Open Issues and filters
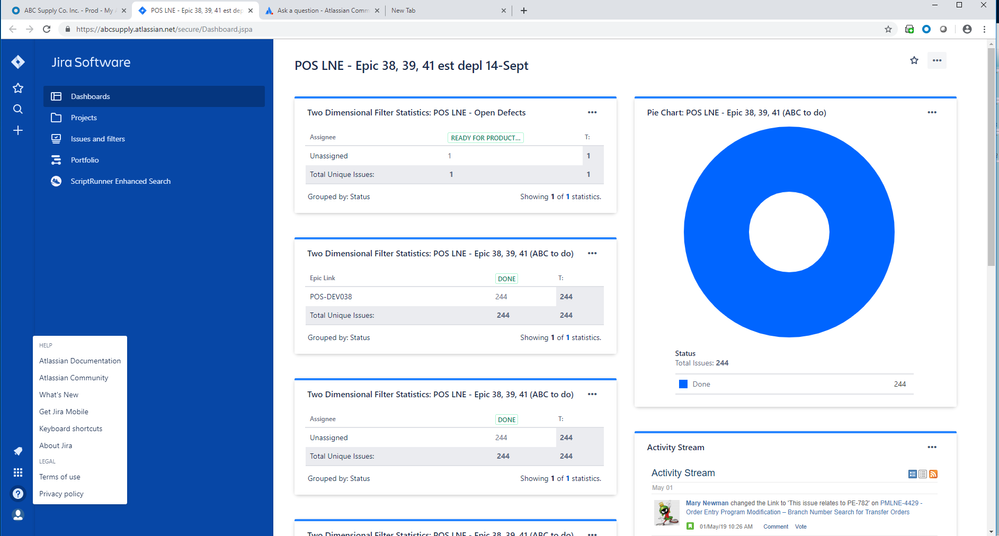Viewport: 999px width, 536px height. 154,139
